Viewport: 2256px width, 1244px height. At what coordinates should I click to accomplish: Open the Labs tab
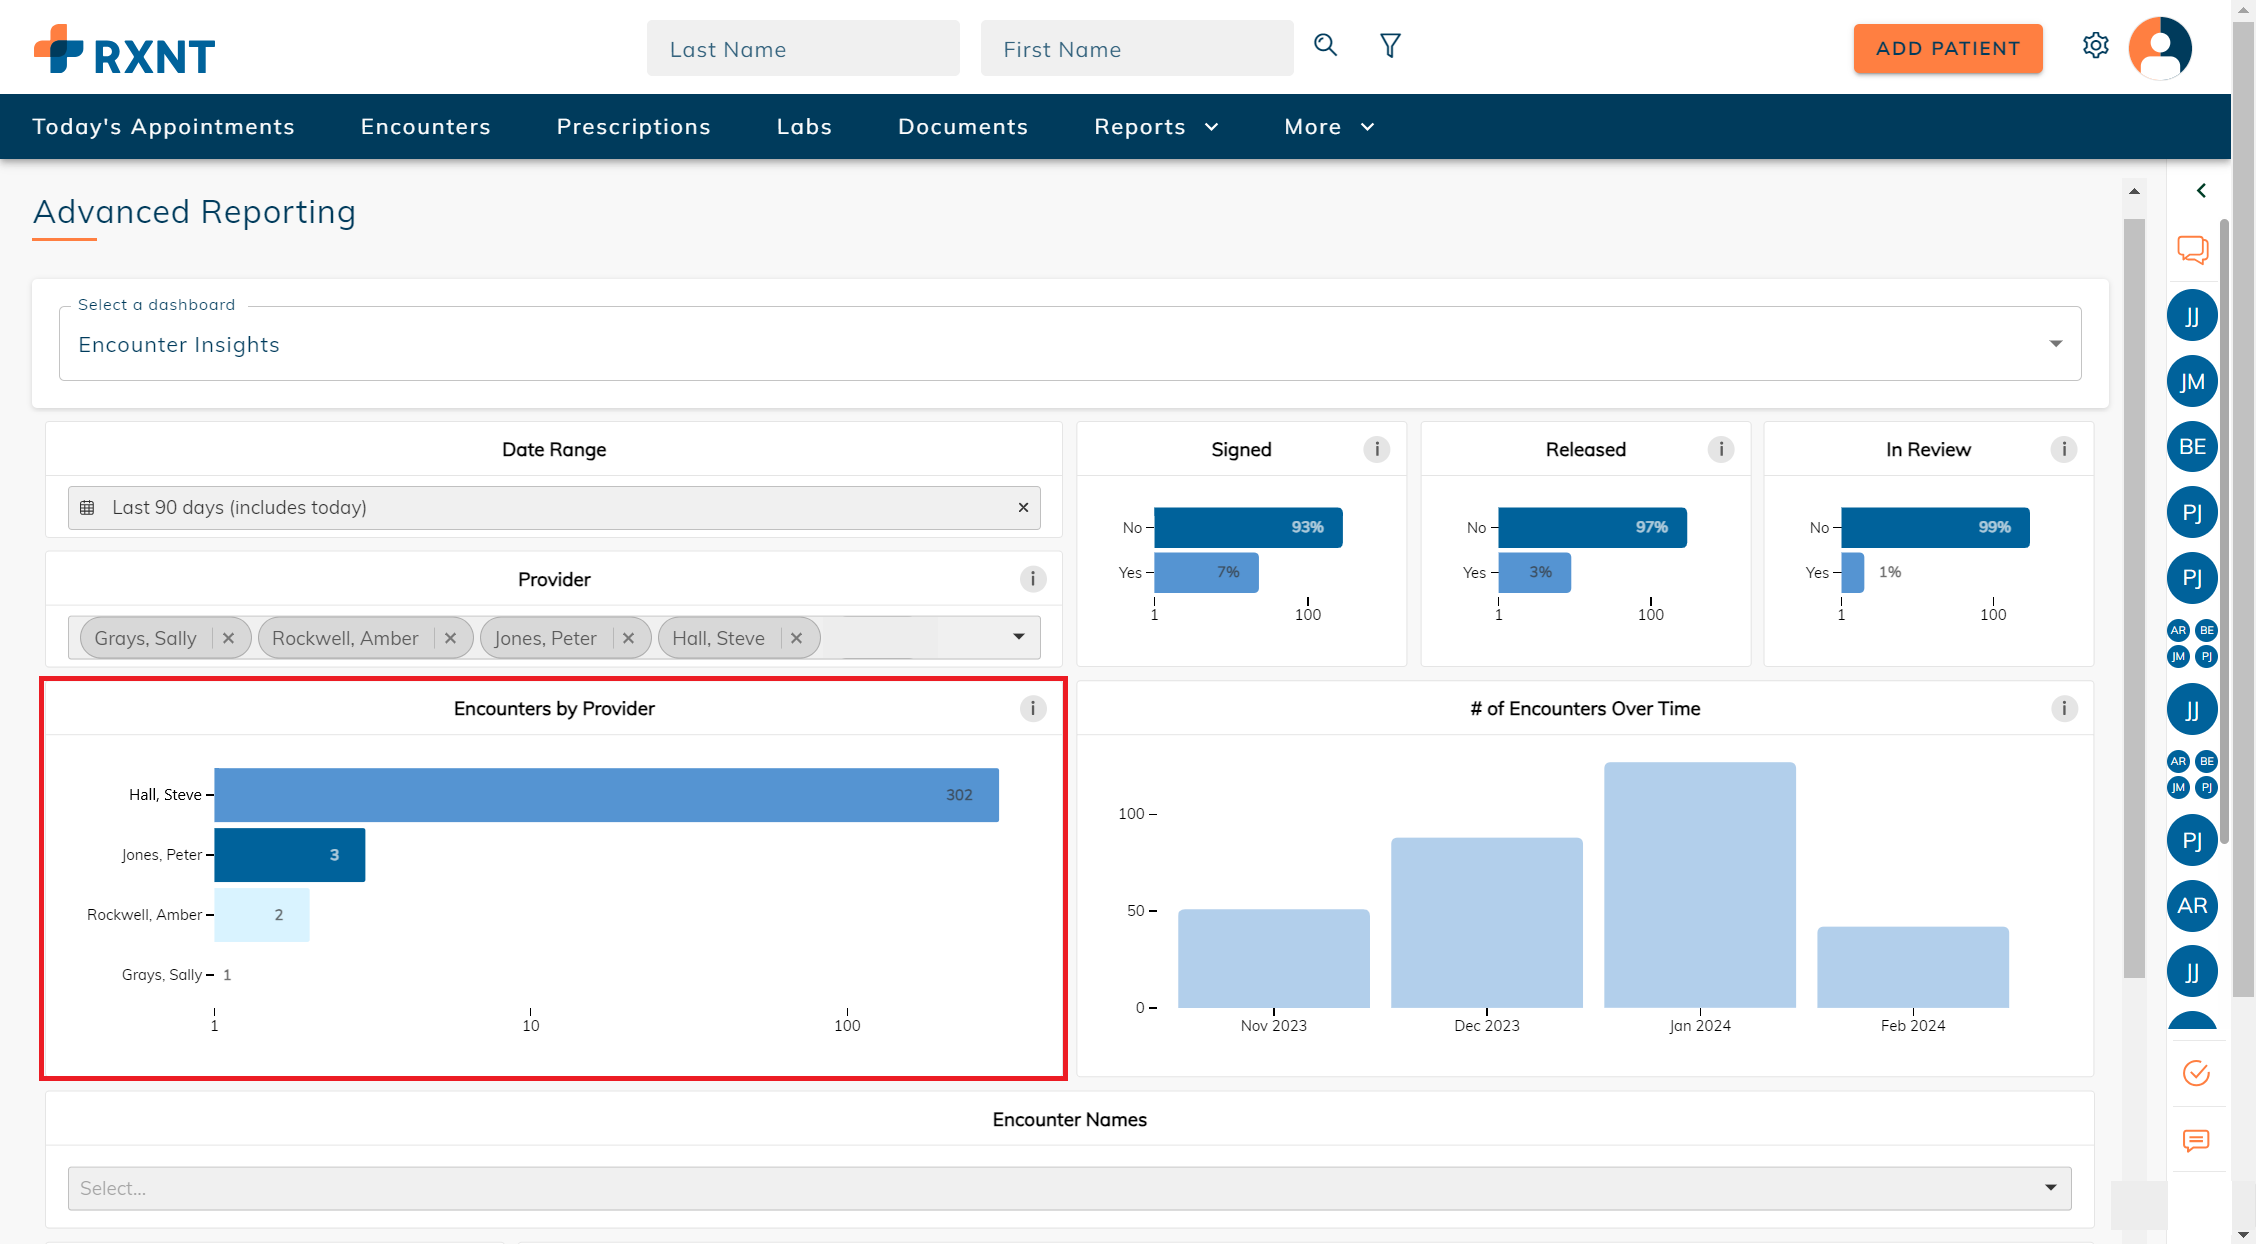[805, 127]
